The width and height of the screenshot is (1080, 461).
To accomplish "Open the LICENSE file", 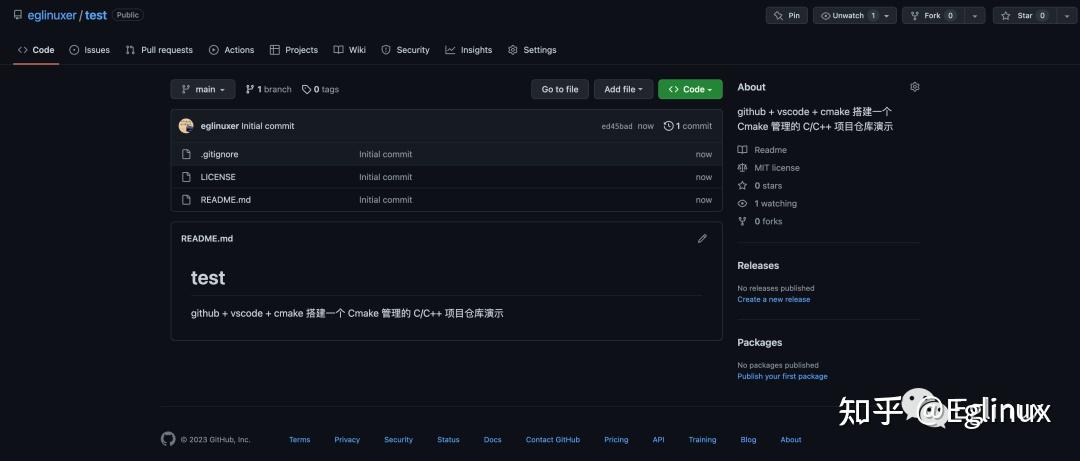I will pyautogui.click(x=218, y=177).
